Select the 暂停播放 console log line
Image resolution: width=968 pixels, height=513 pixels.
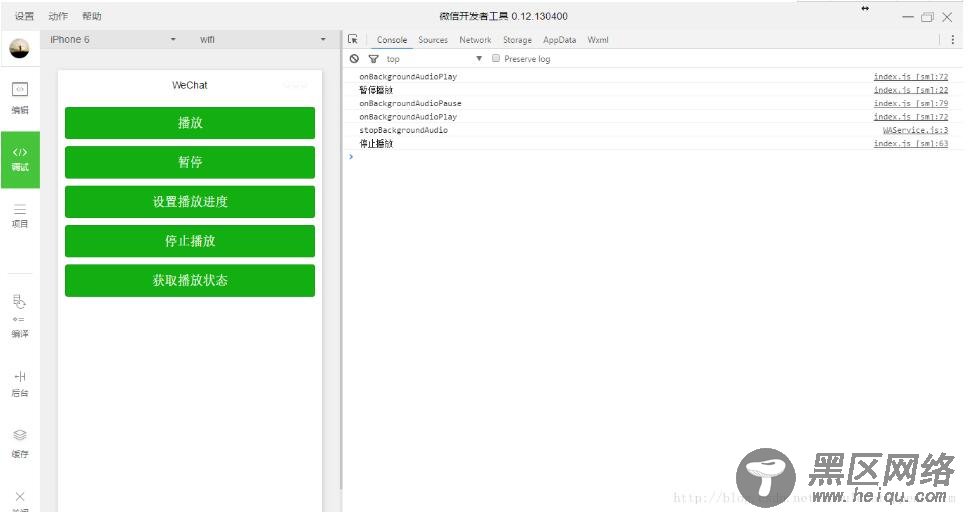tap(376, 90)
